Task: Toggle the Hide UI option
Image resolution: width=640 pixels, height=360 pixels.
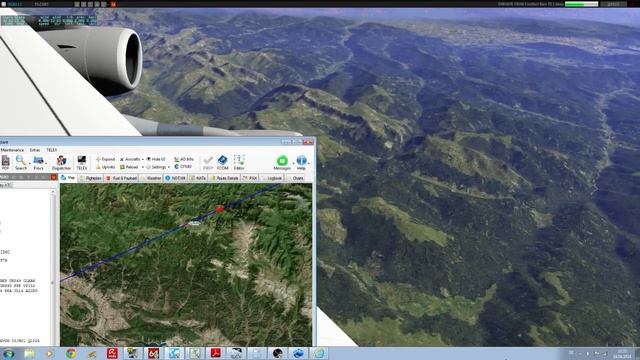Action: coord(156,159)
